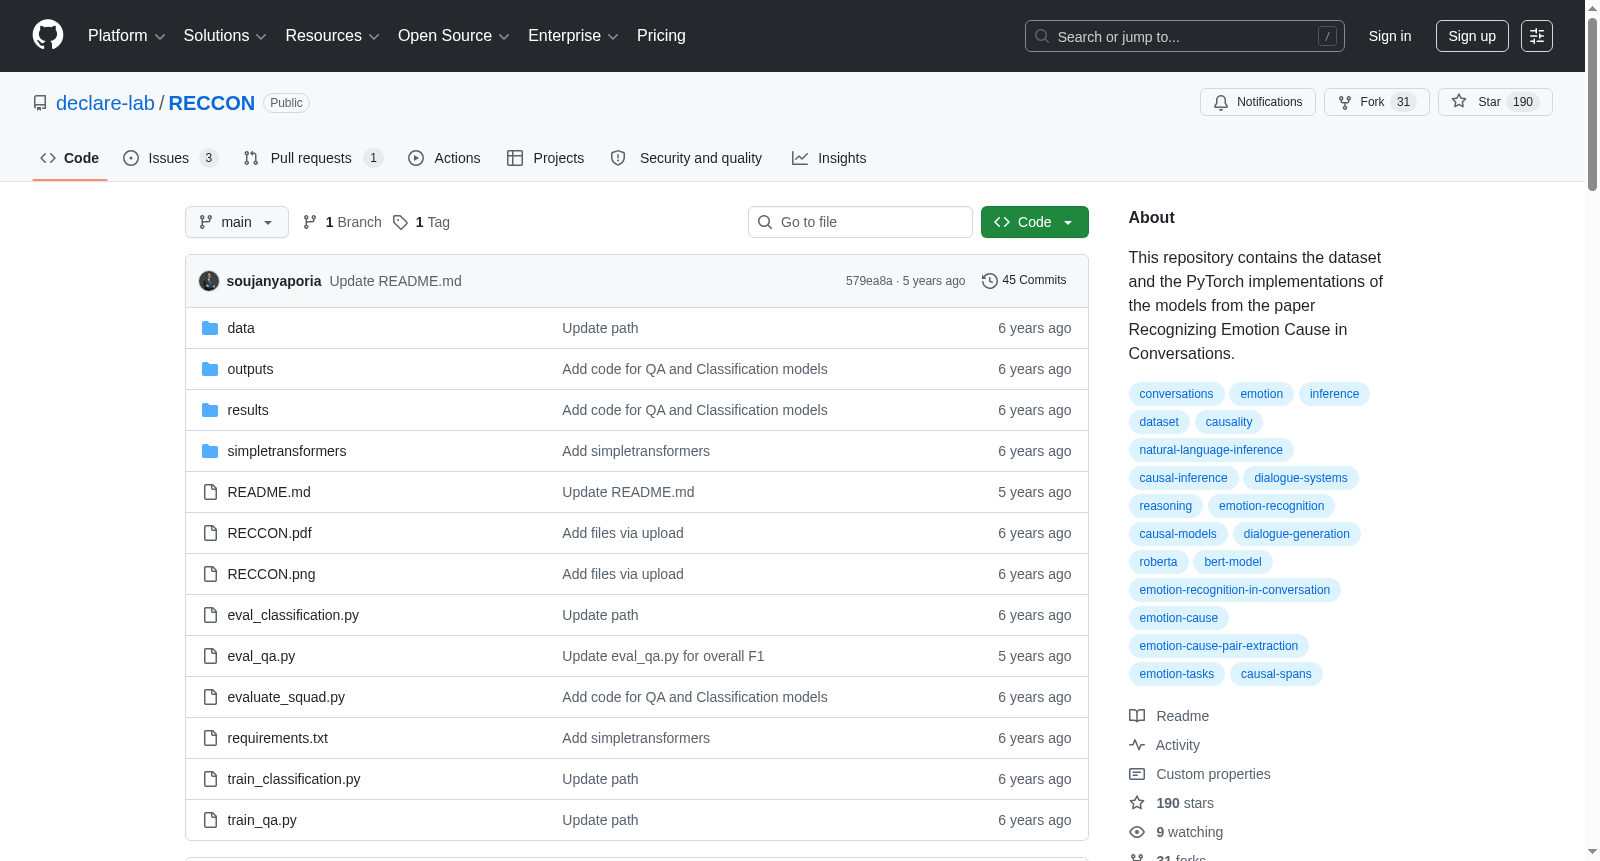Click the data folder icon
The width and height of the screenshot is (1600, 861).
pyautogui.click(x=210, y=328)
